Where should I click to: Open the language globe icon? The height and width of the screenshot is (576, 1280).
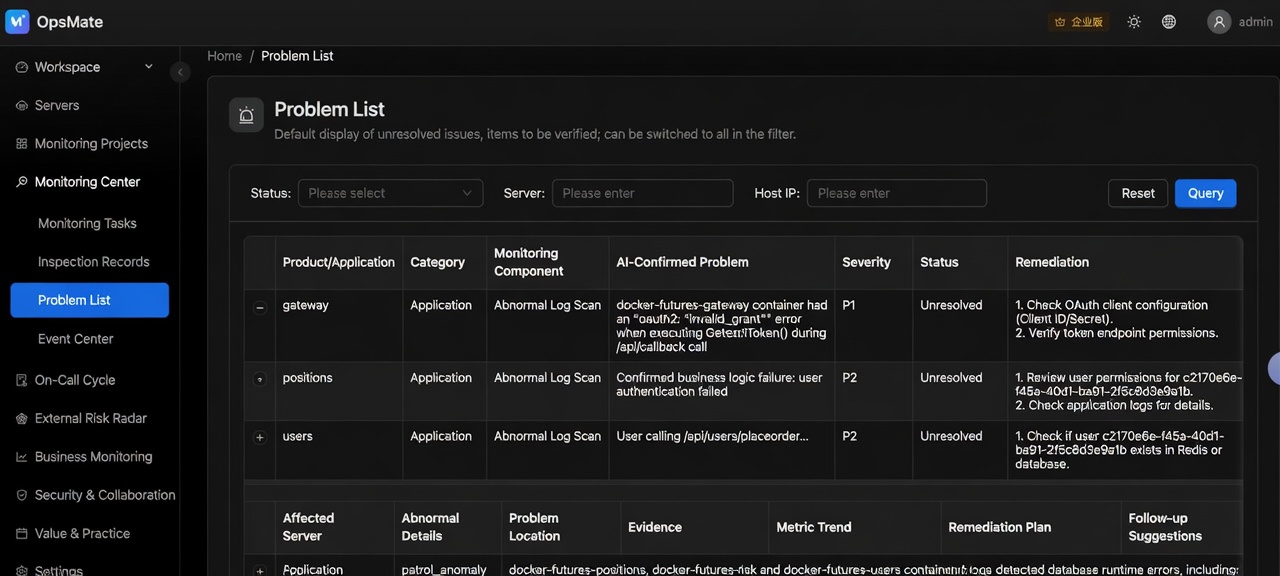tap(1169, 22)
